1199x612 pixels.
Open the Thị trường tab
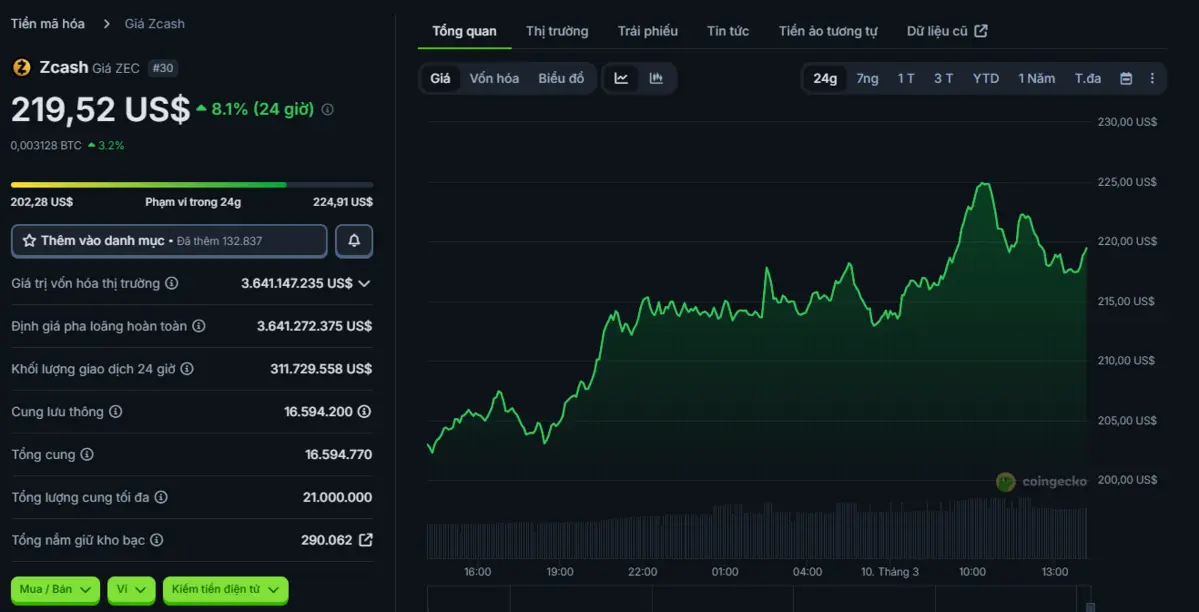tap(557, 31)
